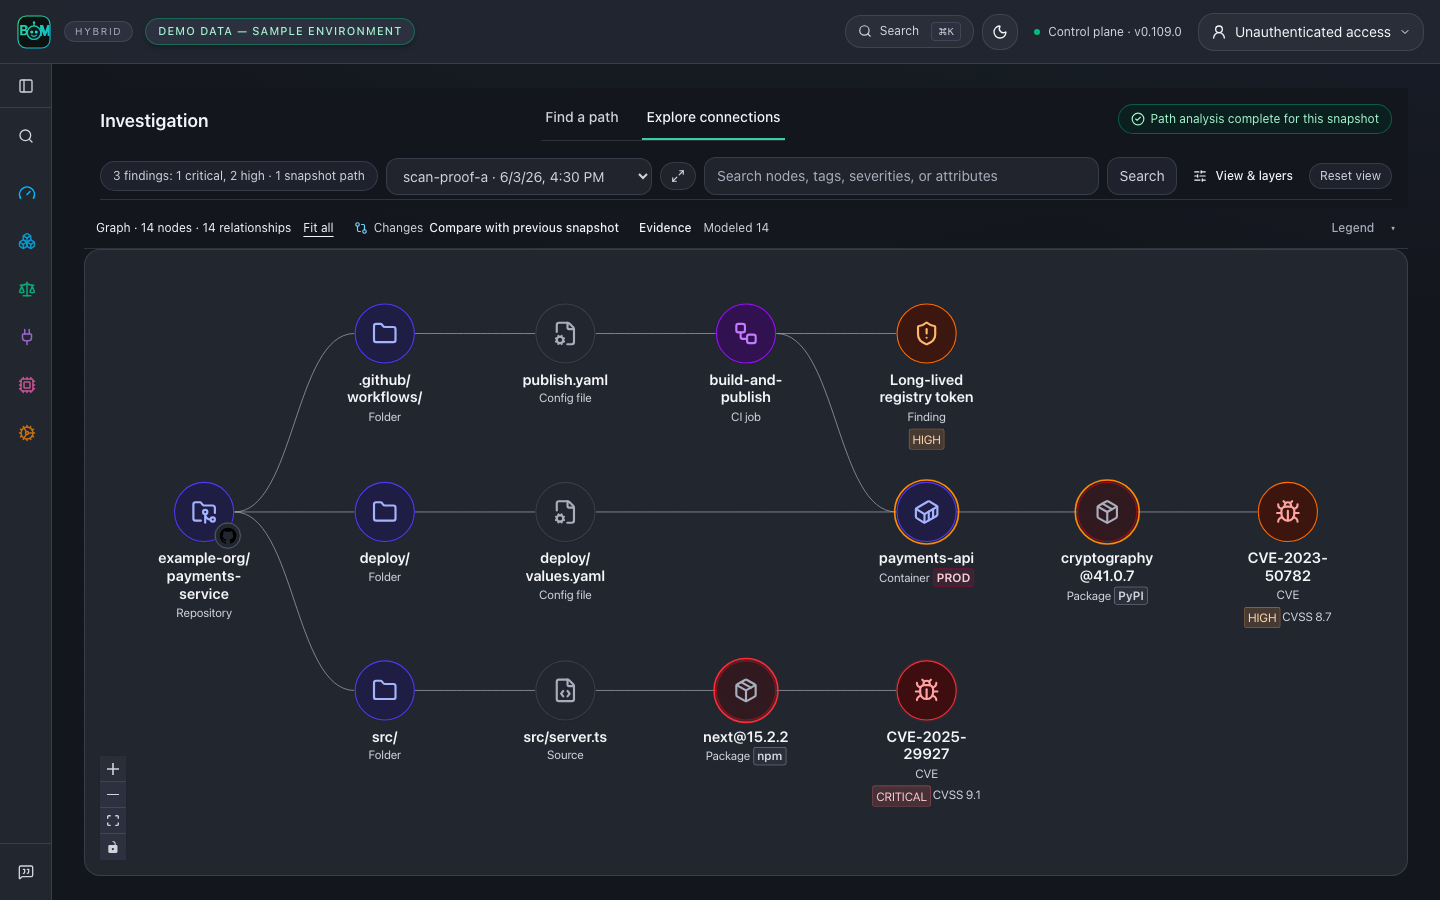Click the Reset view button

click(x=1350, y=176)
